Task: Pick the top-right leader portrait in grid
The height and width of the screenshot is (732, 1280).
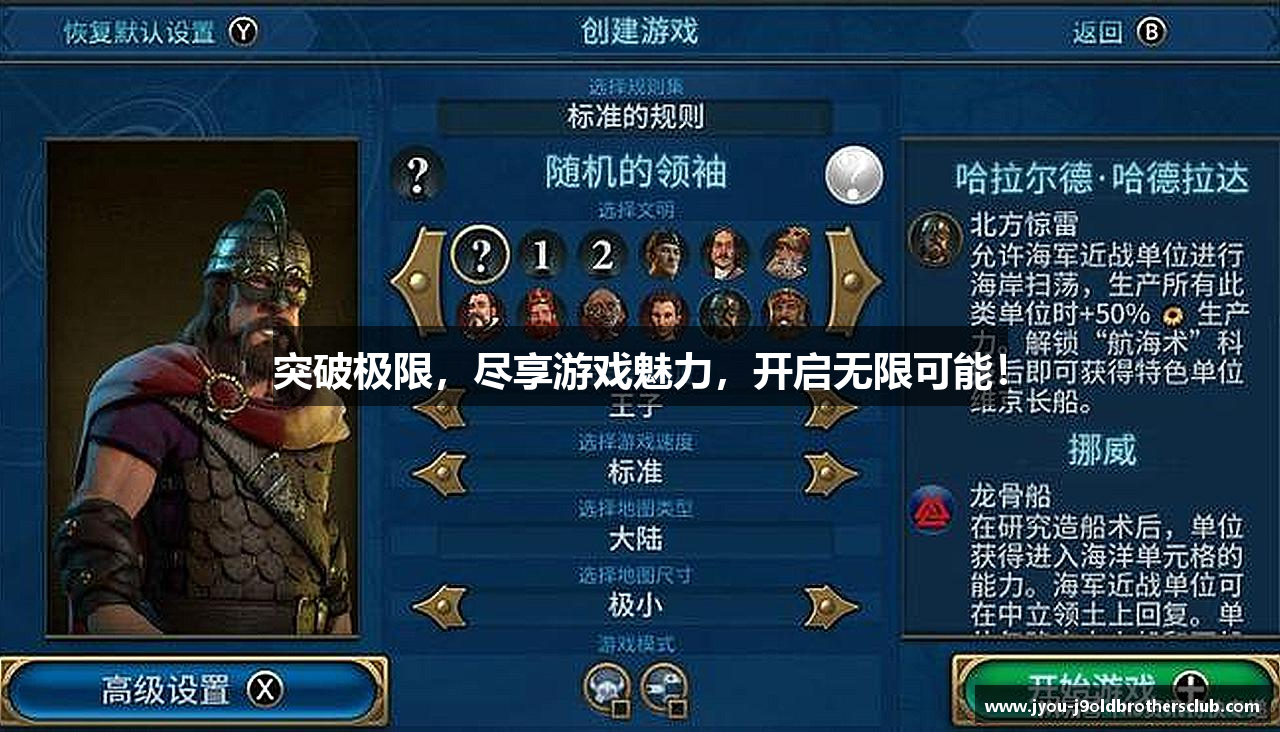Action: point(787,255)
